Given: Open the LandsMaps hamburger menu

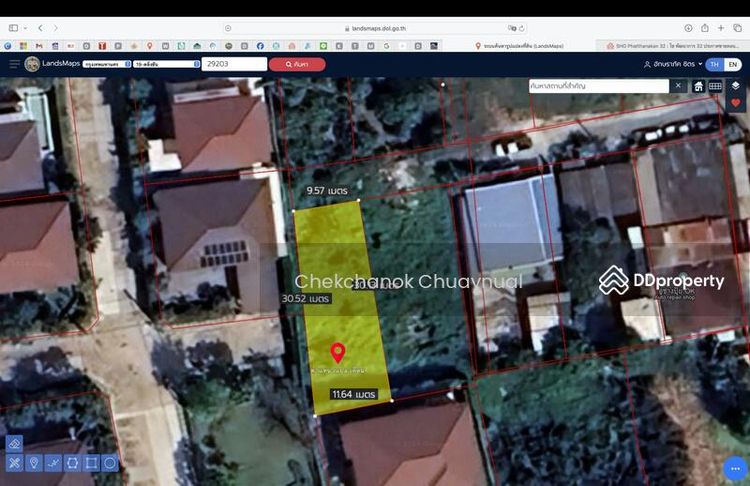Looking at the screenshot, I should point(14,64).
